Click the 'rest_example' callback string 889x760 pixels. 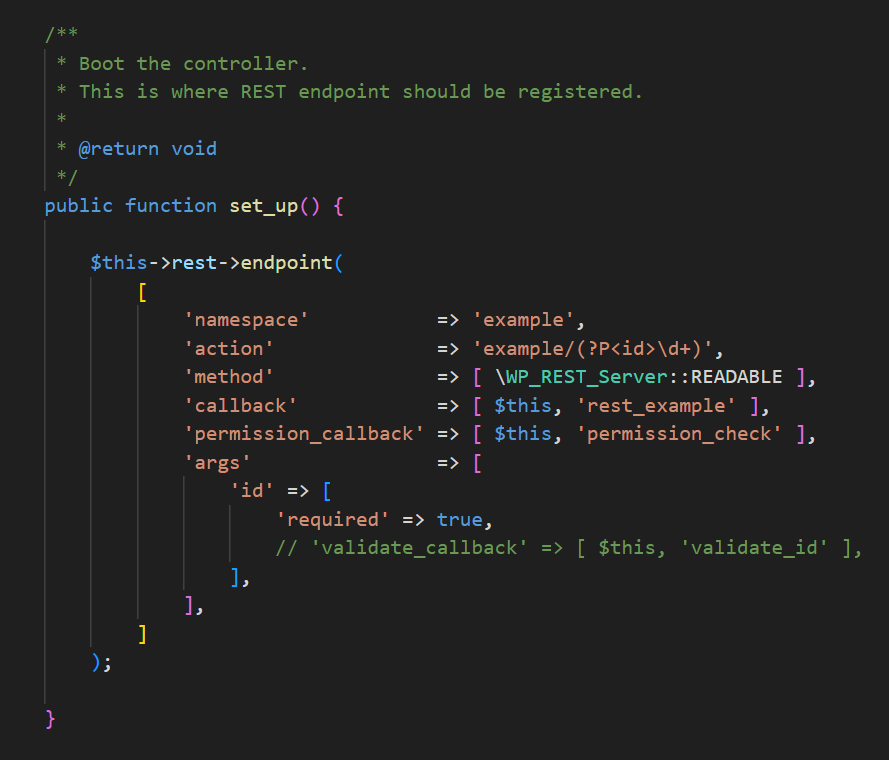pyautogui.click(x=656, y=406)
